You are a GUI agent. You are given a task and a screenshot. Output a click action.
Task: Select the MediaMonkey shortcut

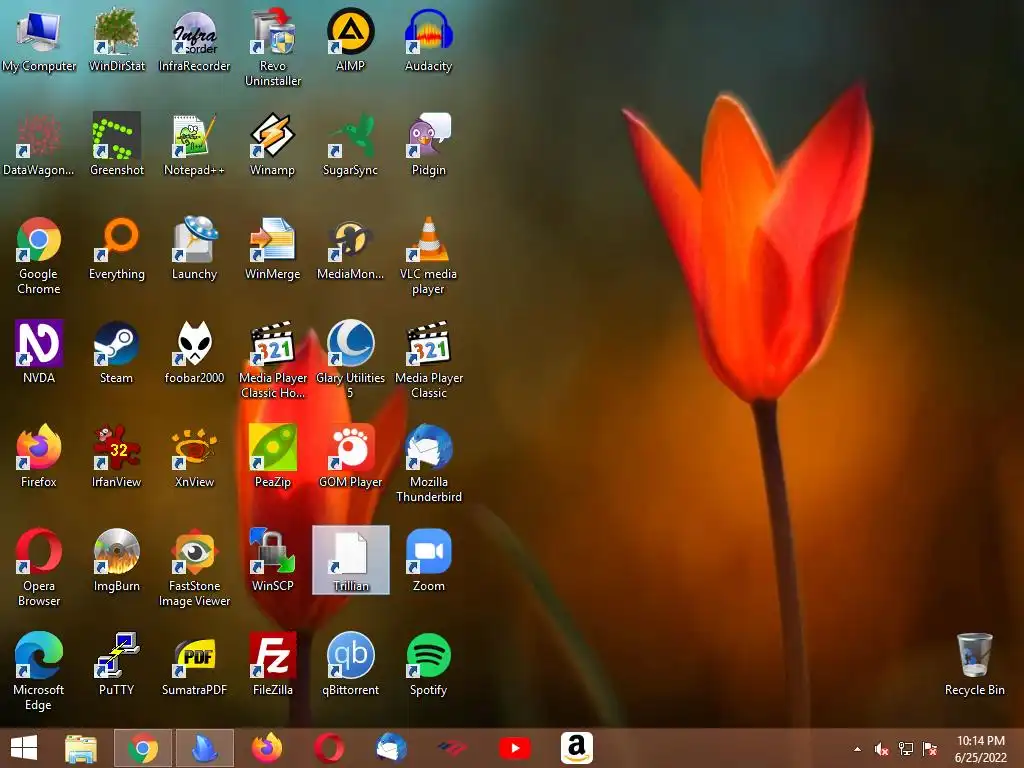(x=351, y=248)
